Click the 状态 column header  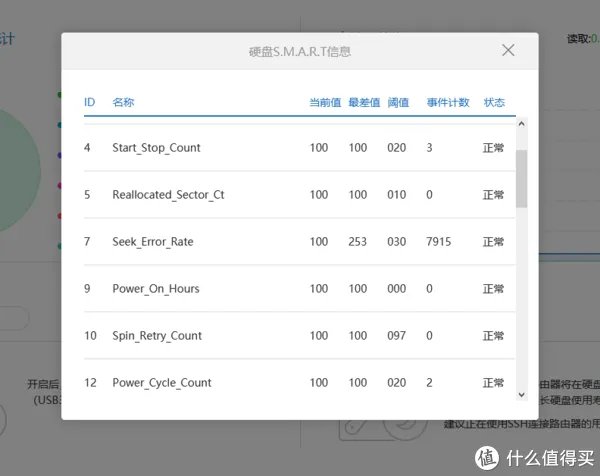click(x=494, y=102)
